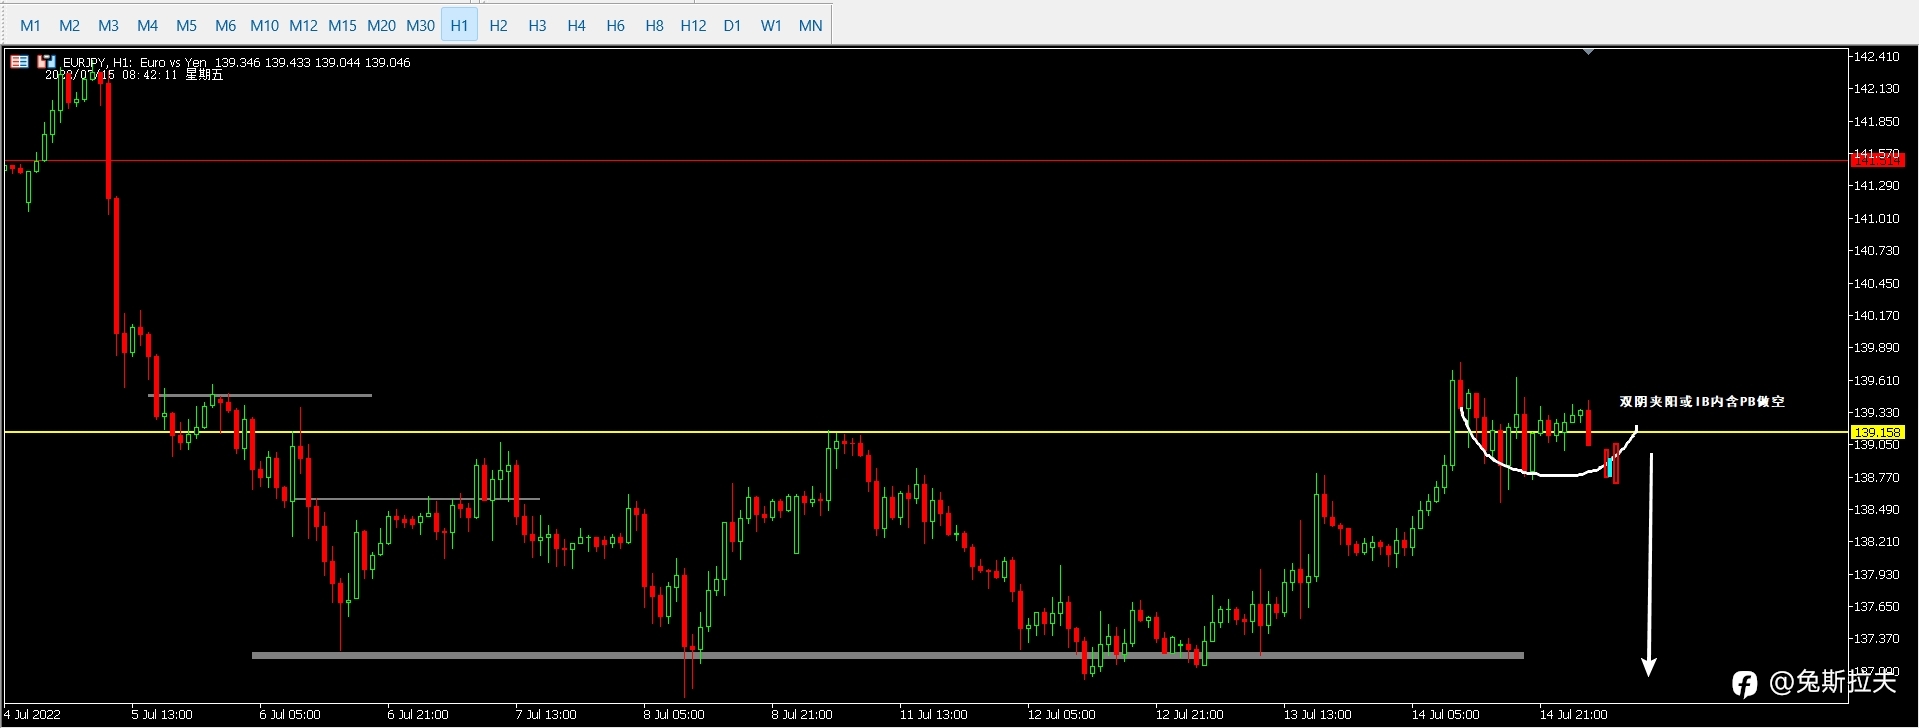Click the 137.650 price scale value
This screenshot has height=728, width=1919.
1876,606
